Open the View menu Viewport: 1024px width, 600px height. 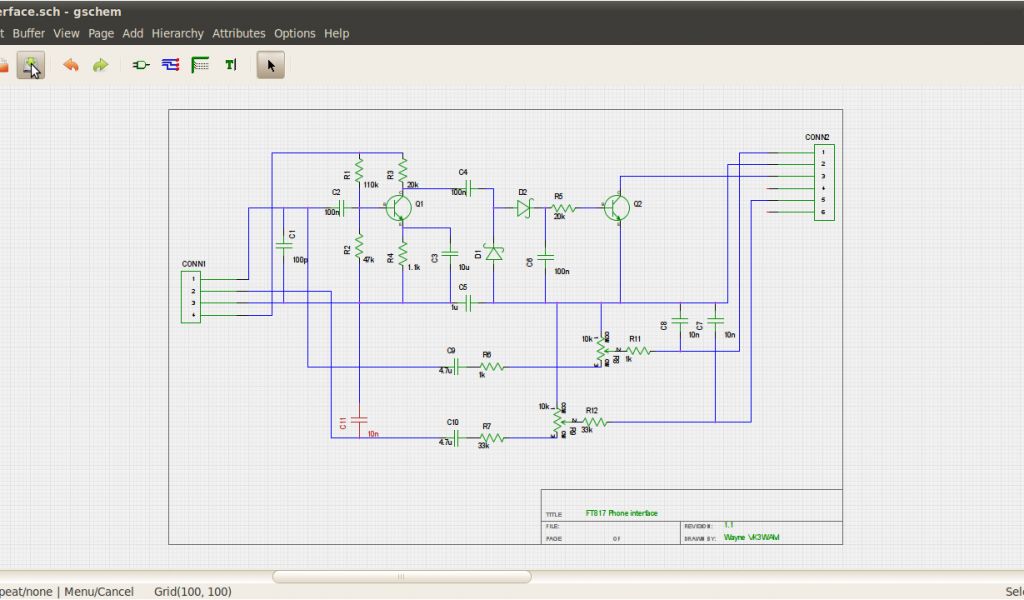pyautogui.click(x=66, y=33)
